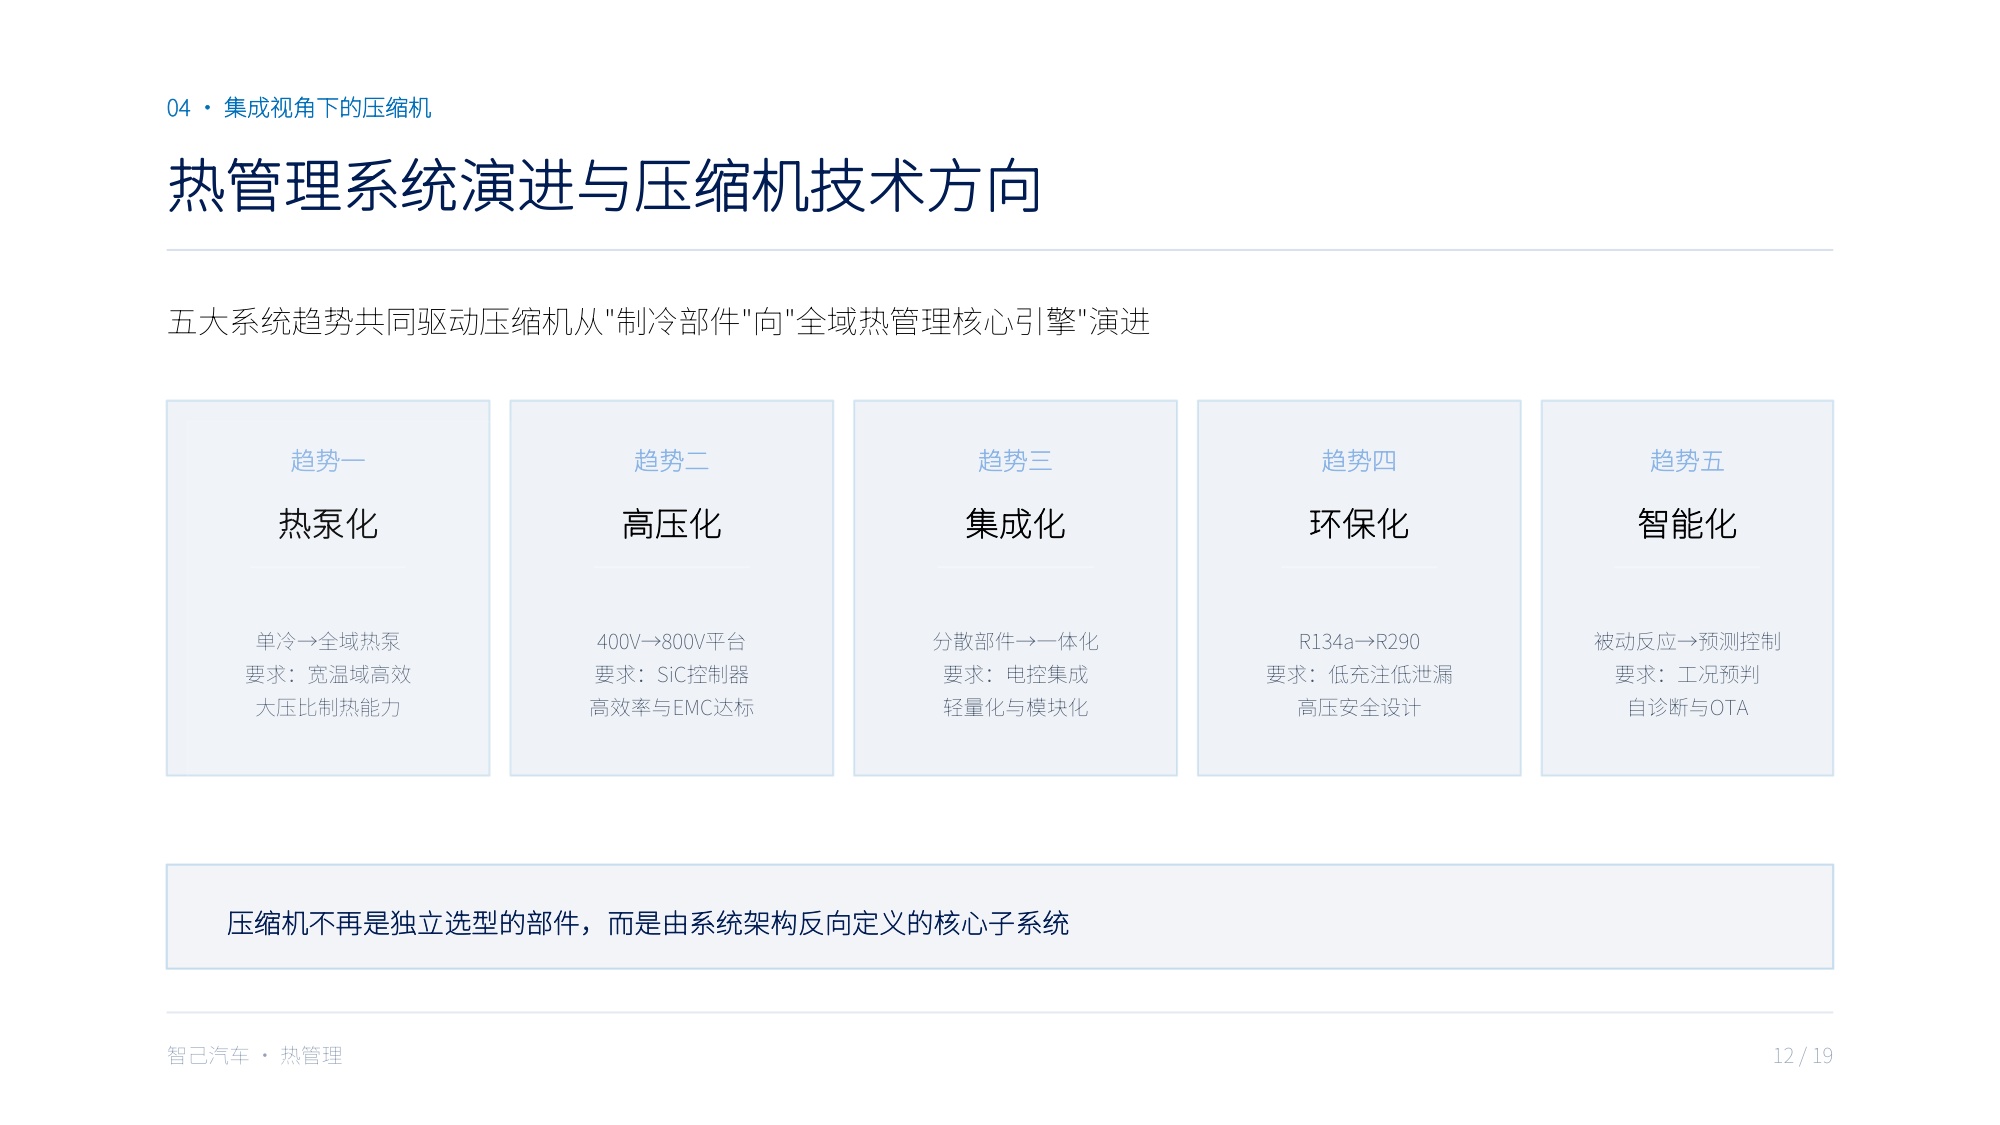Select the 智能化 heading

click(x=1687, y=524)
